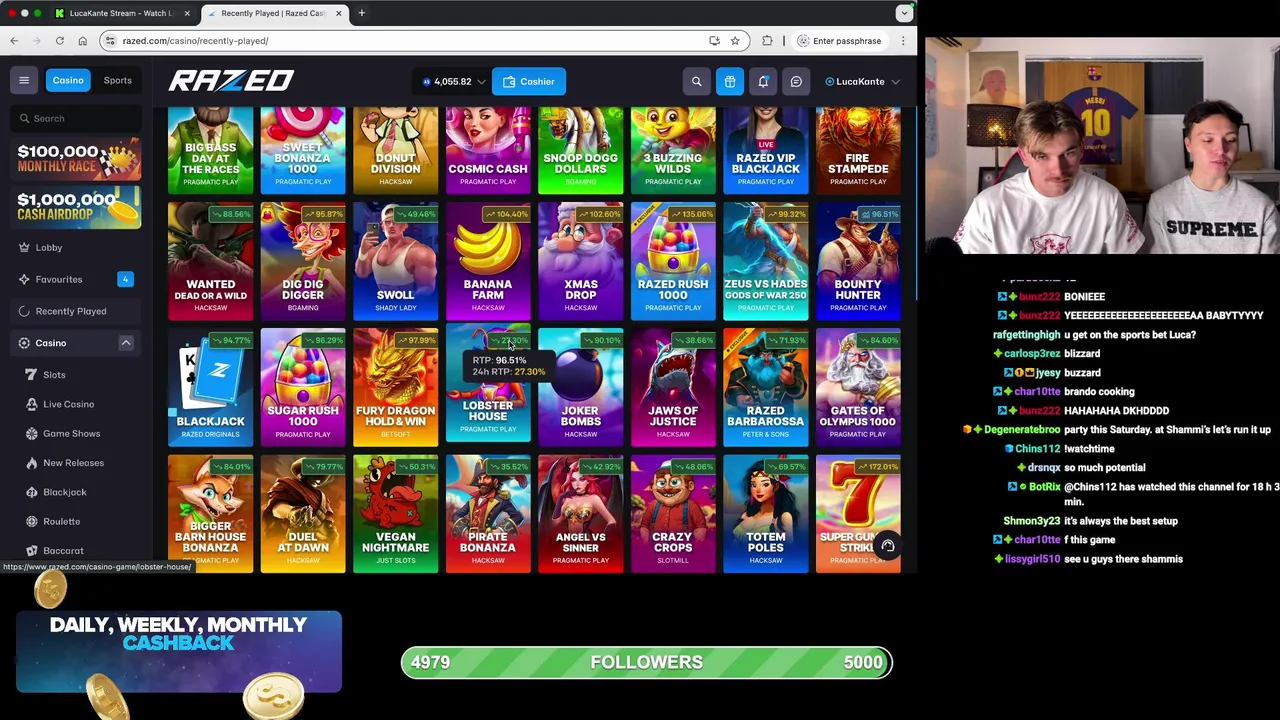
Task: Open Blackjack category in sidebar
Action: coord(65,492)
